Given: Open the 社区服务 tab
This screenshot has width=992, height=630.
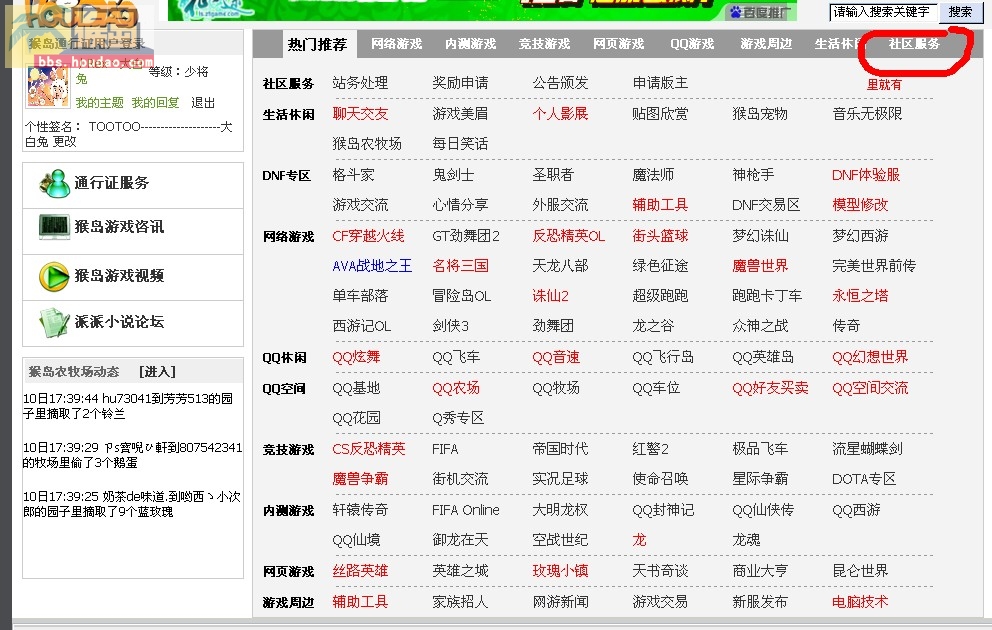Looking at the screenshot, I should pyautogui.click(x=914, y=44).
